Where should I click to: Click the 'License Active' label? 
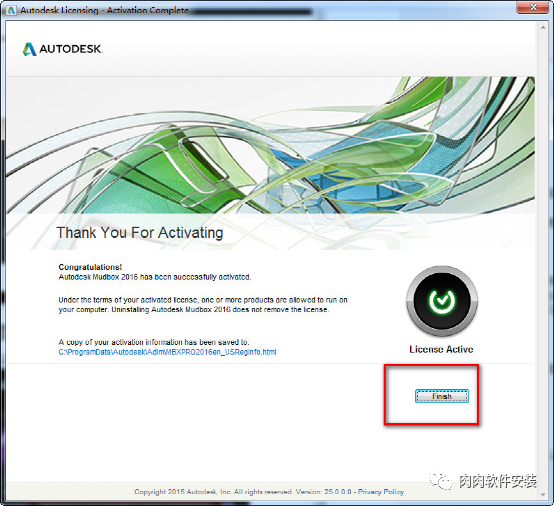(x=441, y=349)
